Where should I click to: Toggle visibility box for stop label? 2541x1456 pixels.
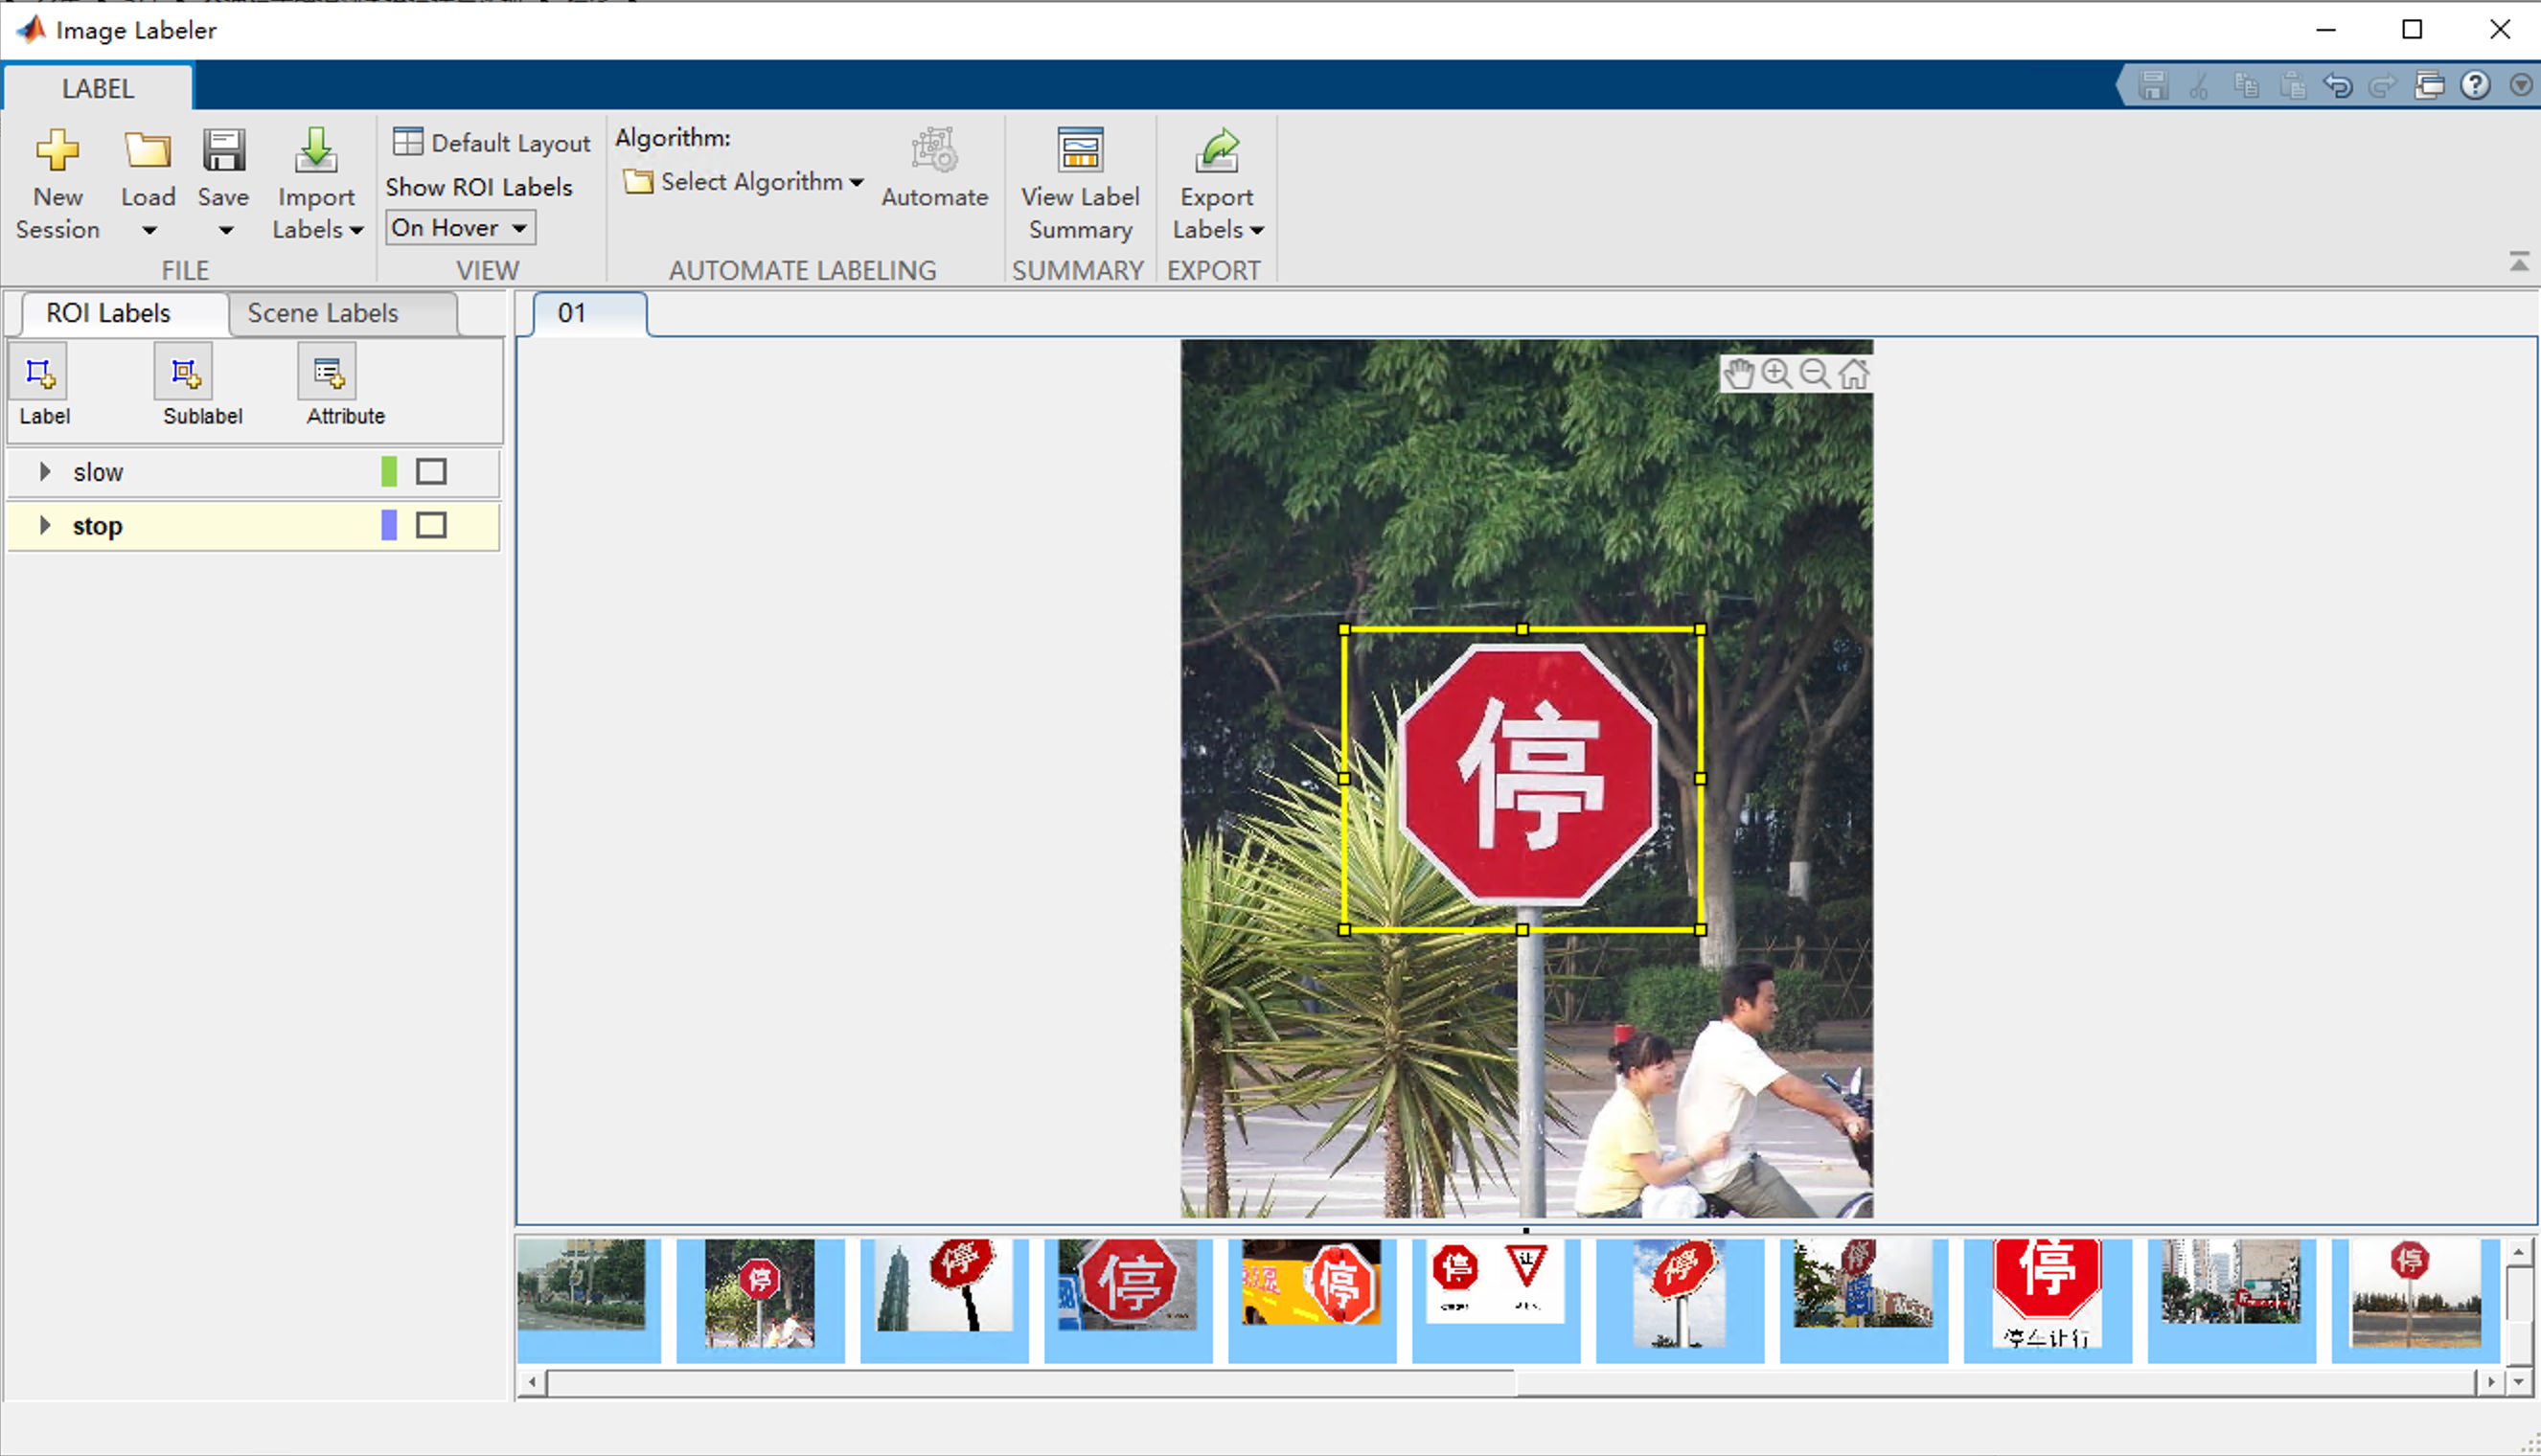click(431, 525)
